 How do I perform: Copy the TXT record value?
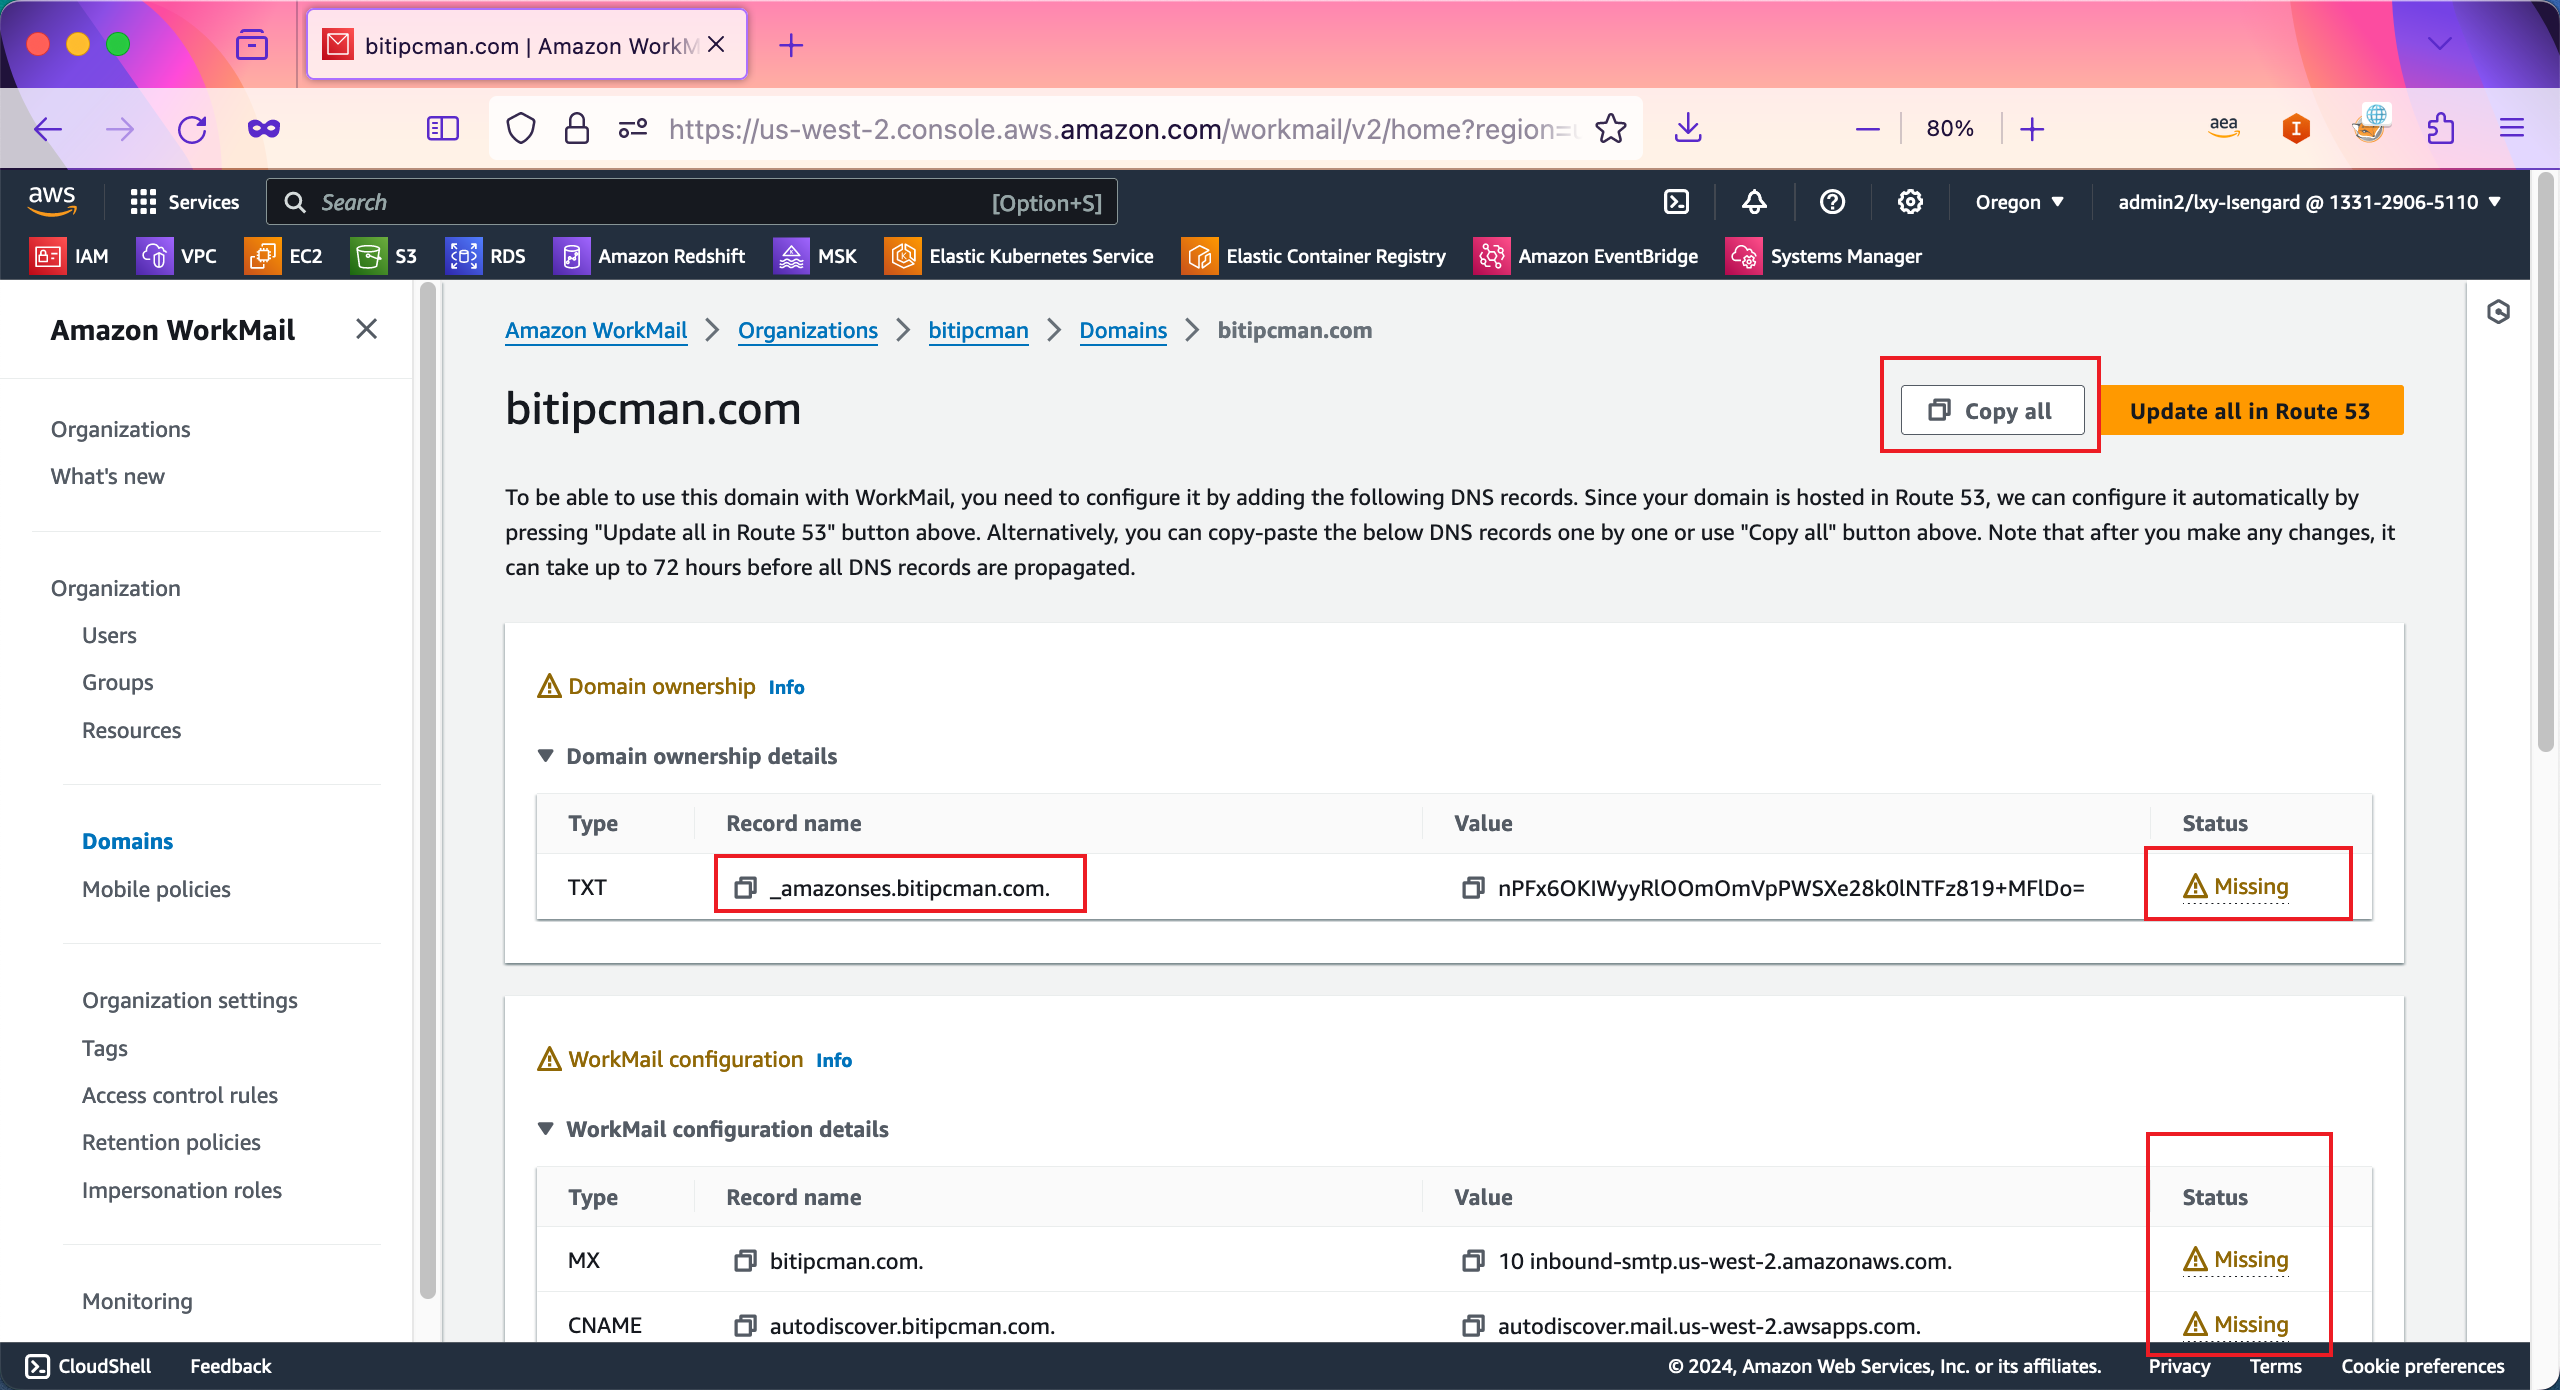click(x=1473, y=888)
